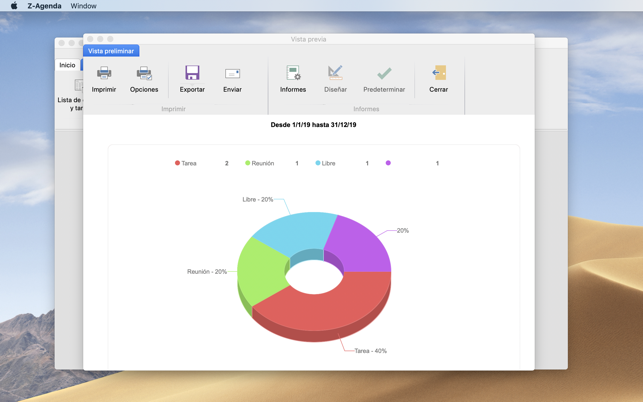Select the Vista preliminar tab
The width and height of the screenshot is (643, 402).
click(x=111, y=51)
